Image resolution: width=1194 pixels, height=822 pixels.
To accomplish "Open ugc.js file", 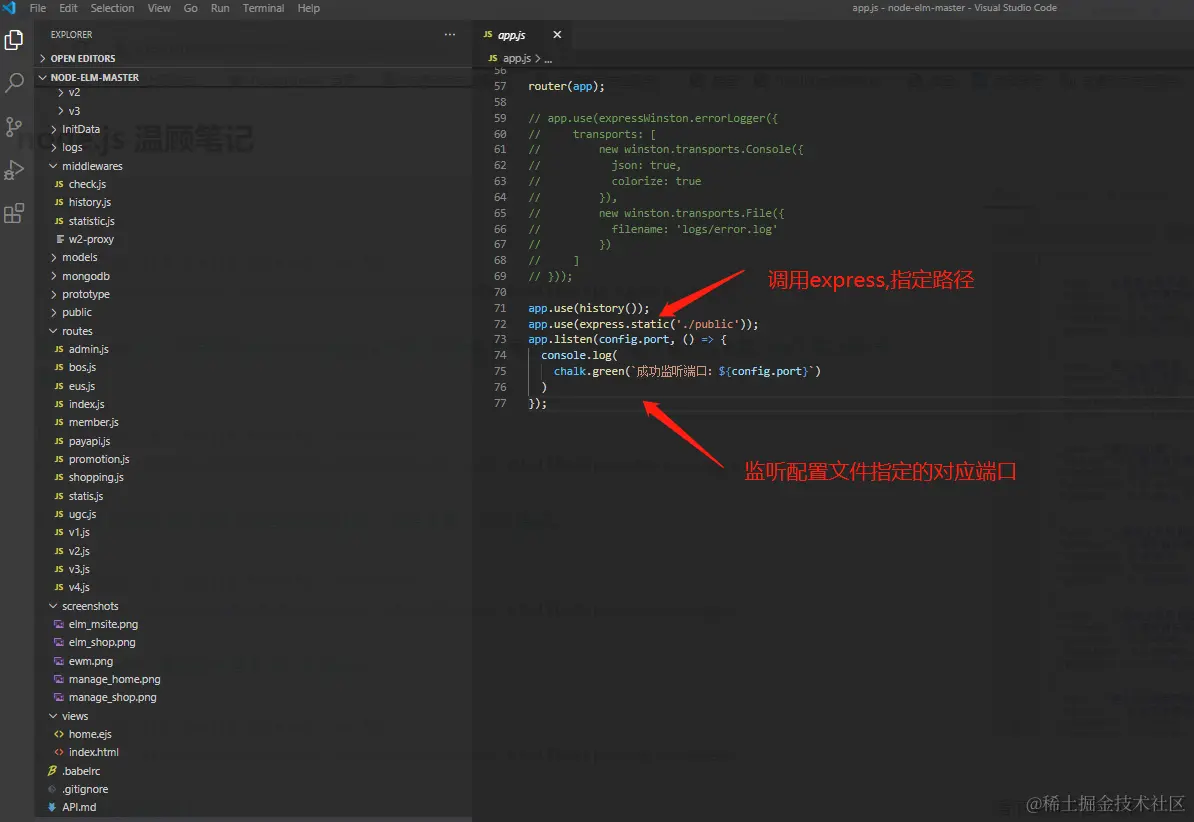I will coord(82,514).
